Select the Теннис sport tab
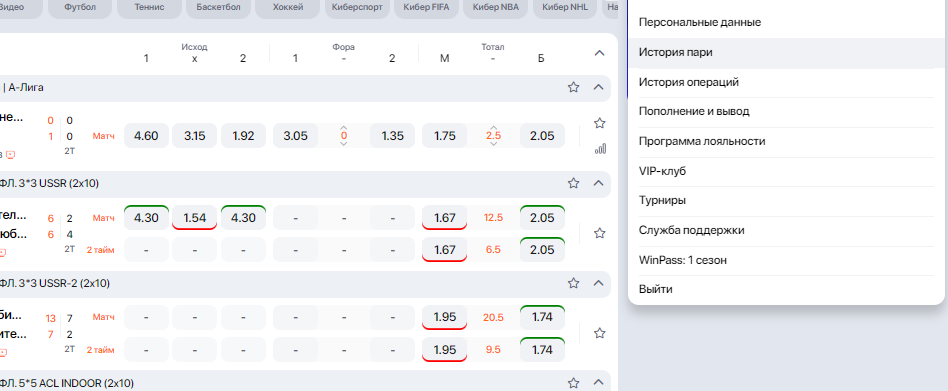The height and width of the screenshot is (391, 948). point(149,8)
